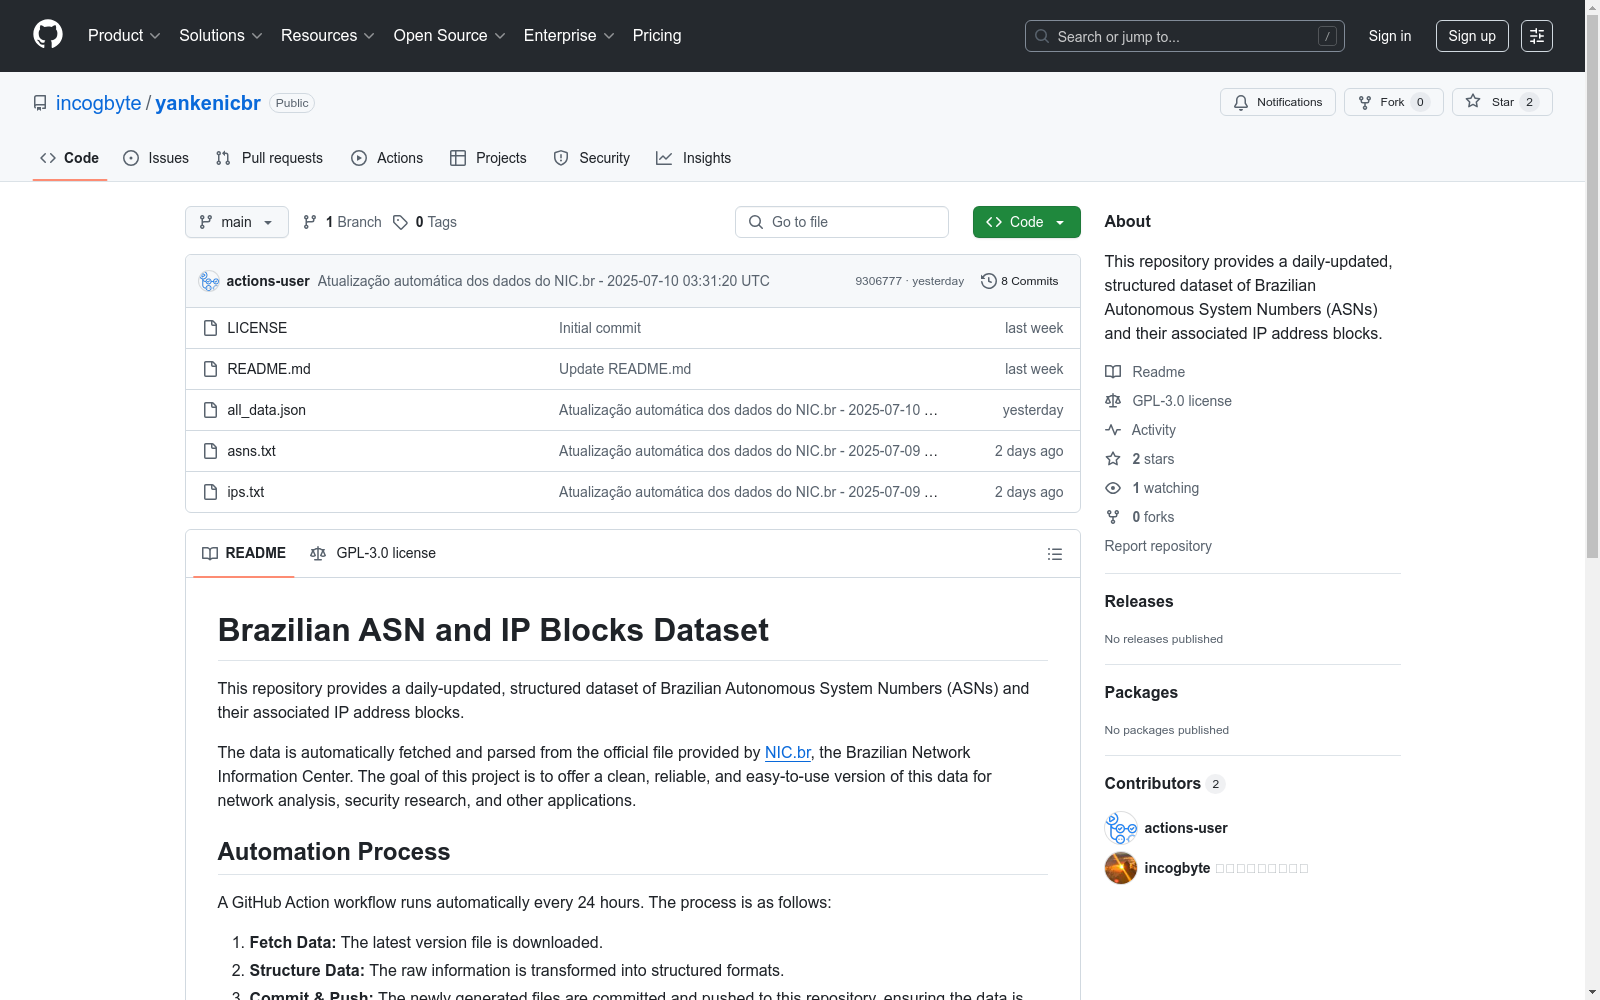Focus the Search or jump to field
The image size is (1600, 1000).
pyautogui.click(x=1185, y=36)
